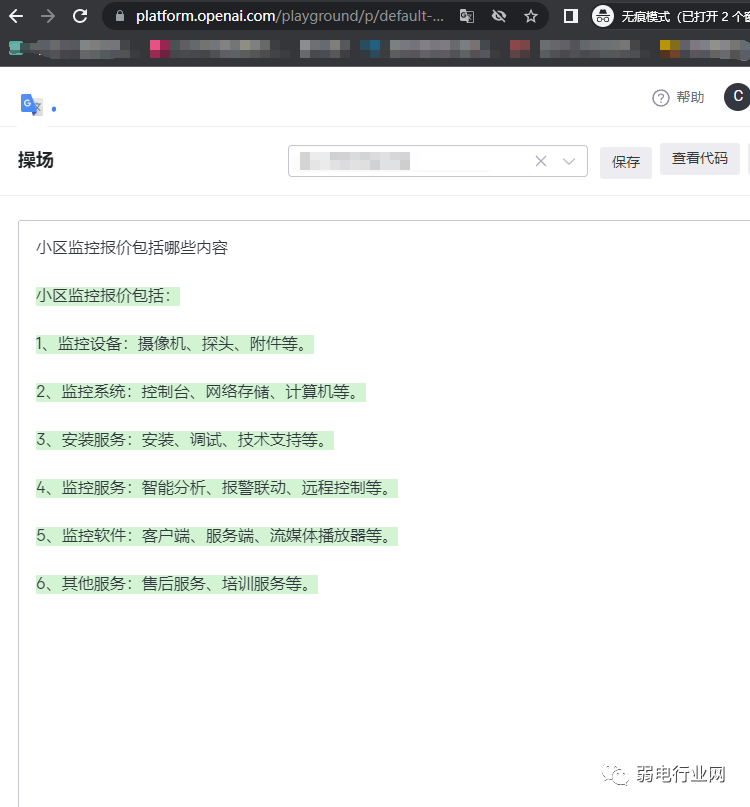Screen dimensions: 750x807
Task: Click the browser forward arrow
Action: (48, 16)
